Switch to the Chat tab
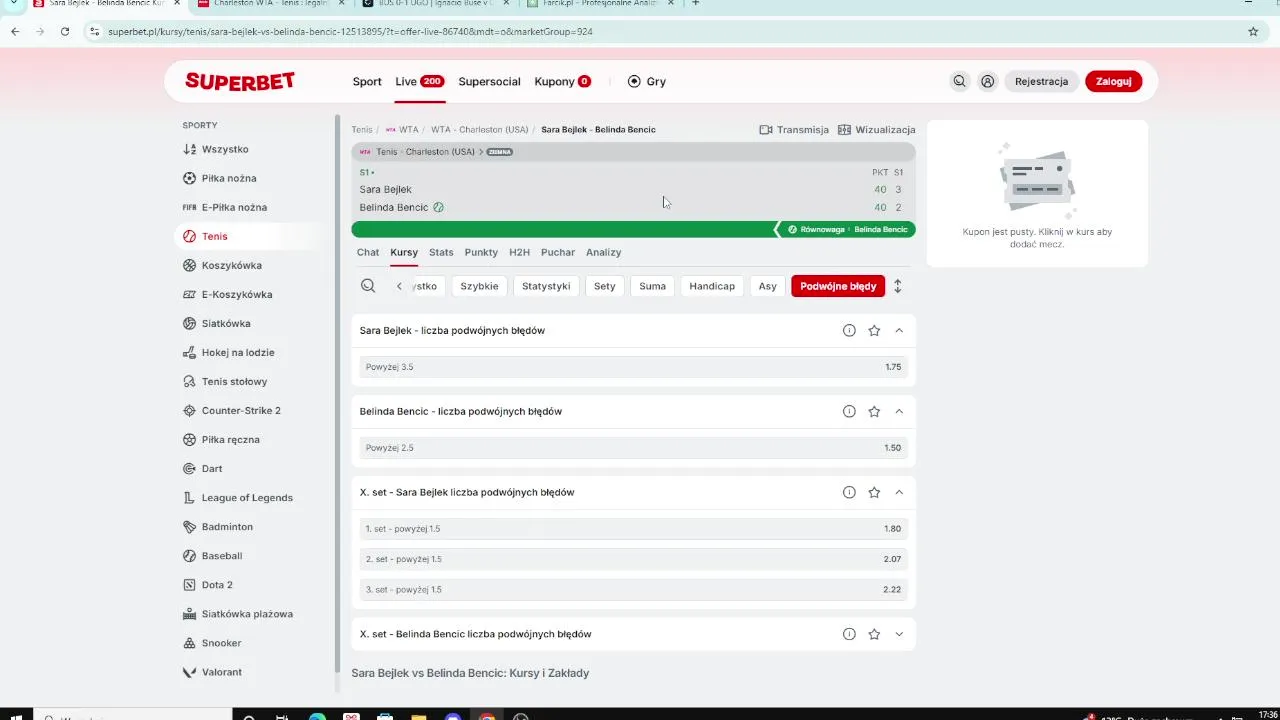 368,252
